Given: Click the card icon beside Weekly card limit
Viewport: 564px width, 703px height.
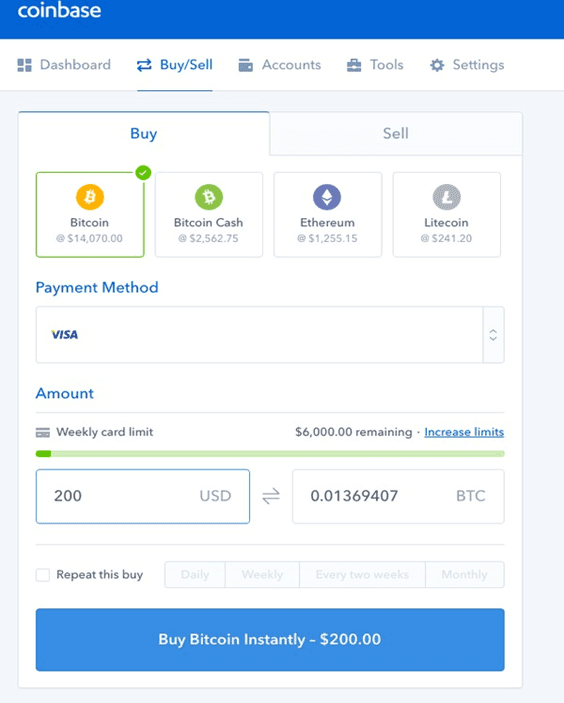Looking at the screenshot, I should click(x=43, y=433).
